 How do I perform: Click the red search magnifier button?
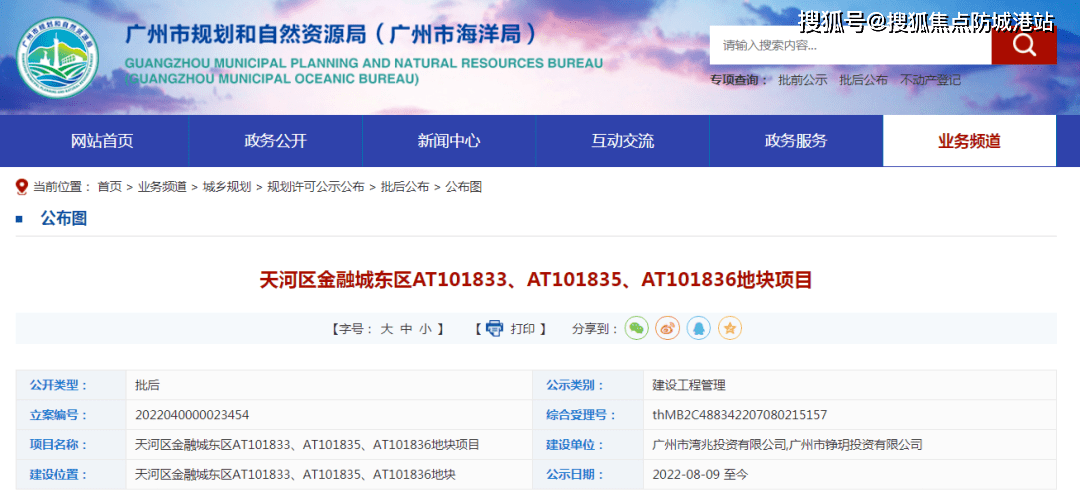point(1024,45)
